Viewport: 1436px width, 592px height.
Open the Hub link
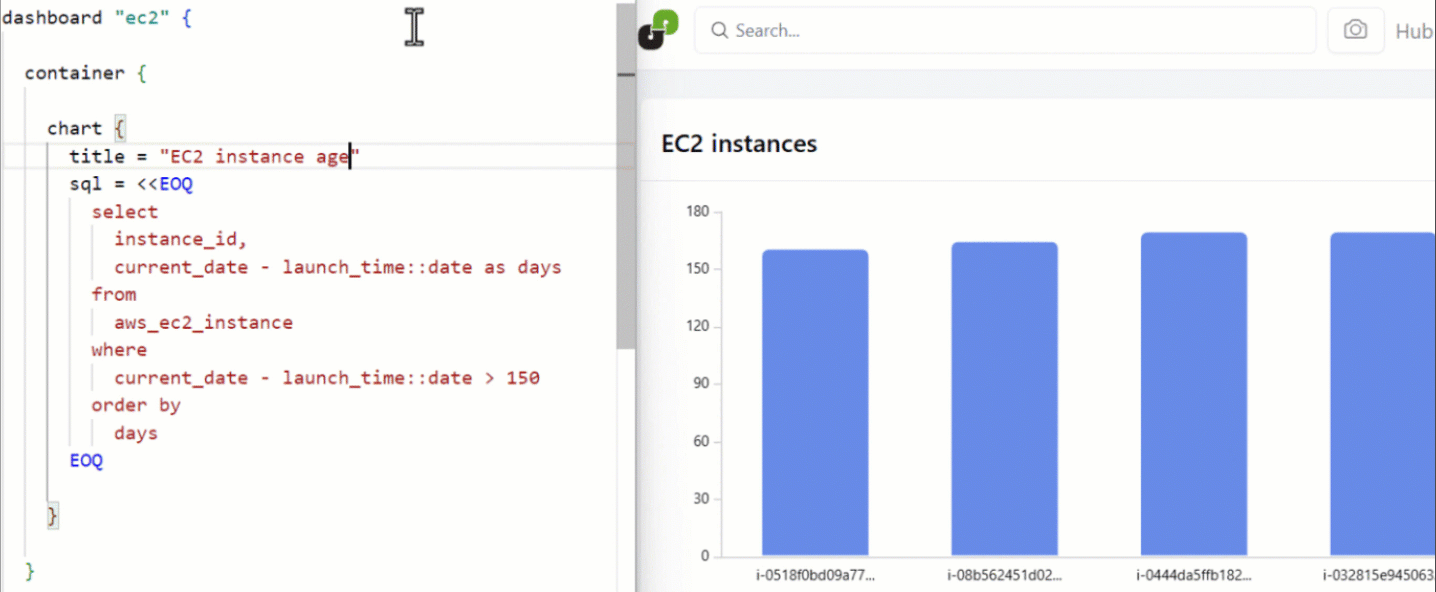(1414, 31)
